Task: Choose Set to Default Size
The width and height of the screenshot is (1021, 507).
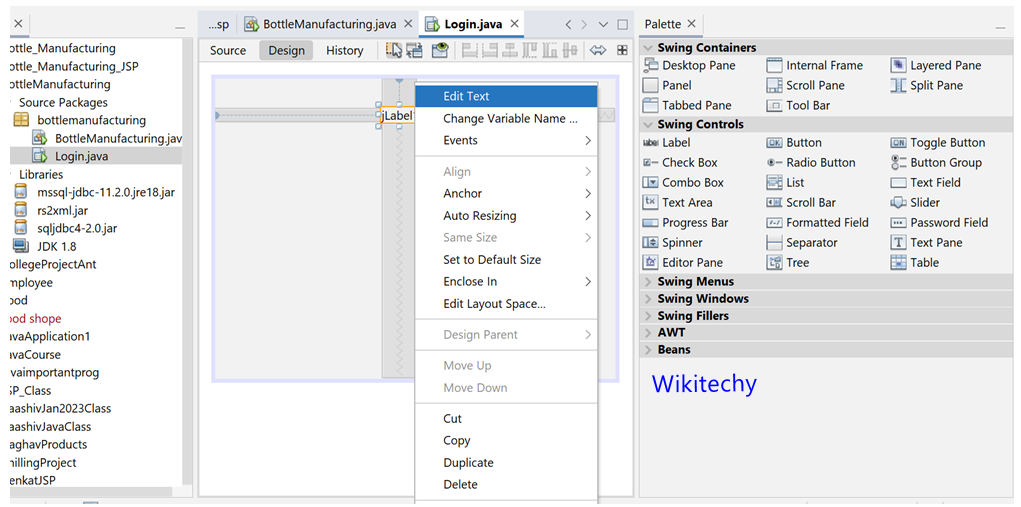Action: (x=507, y=260)
